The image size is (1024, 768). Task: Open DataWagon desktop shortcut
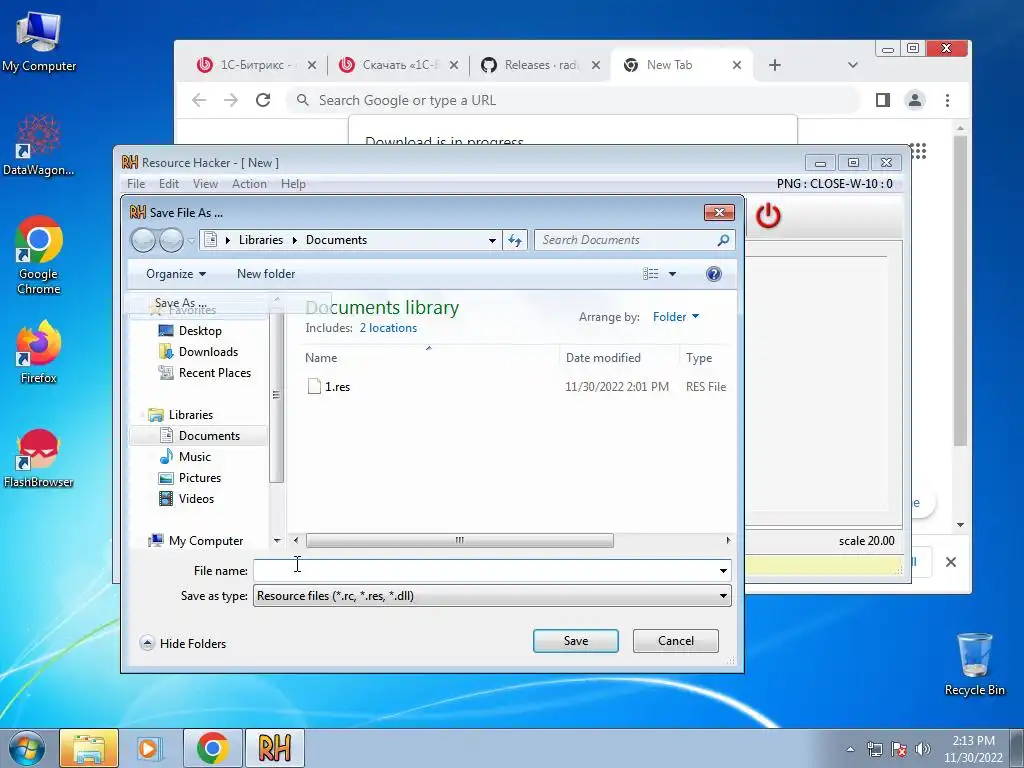pos(39,145)
